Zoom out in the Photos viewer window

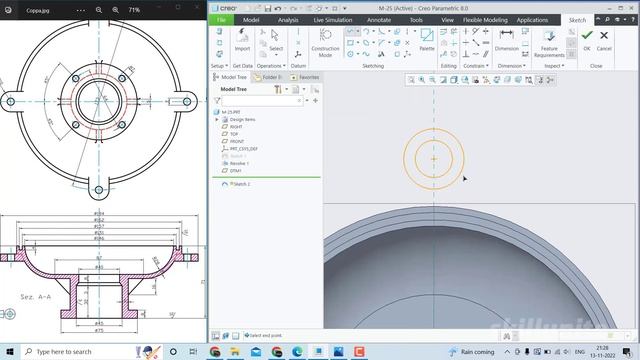pos(99,10)
